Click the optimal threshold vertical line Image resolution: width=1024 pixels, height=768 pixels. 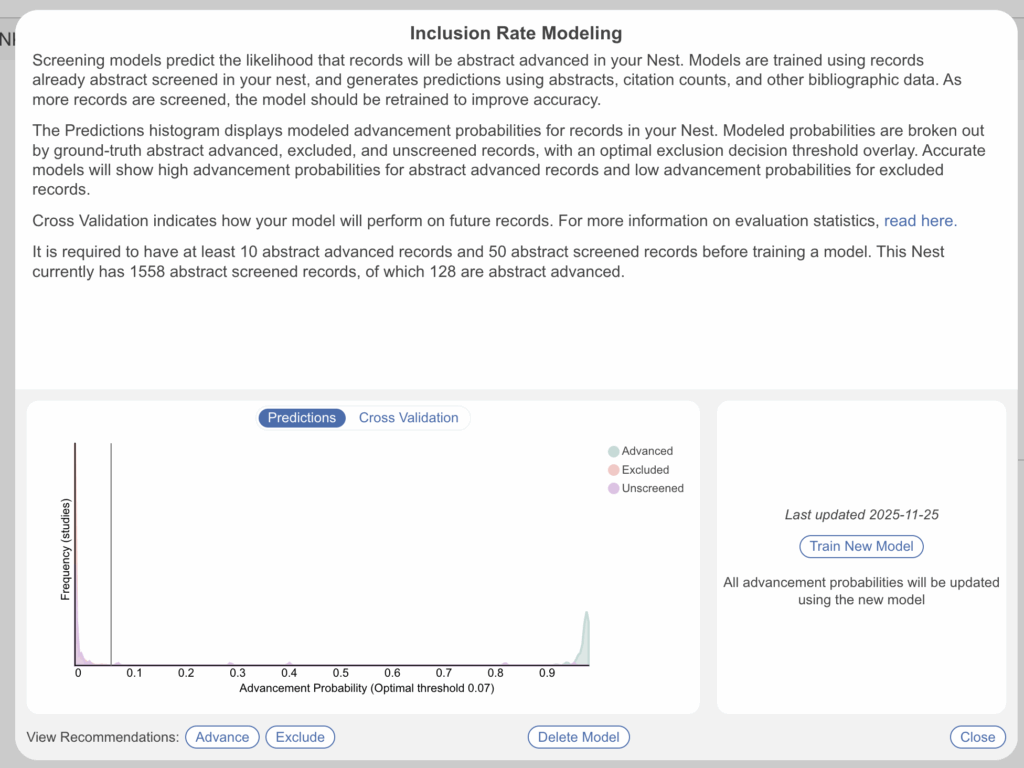pos(111,550)
